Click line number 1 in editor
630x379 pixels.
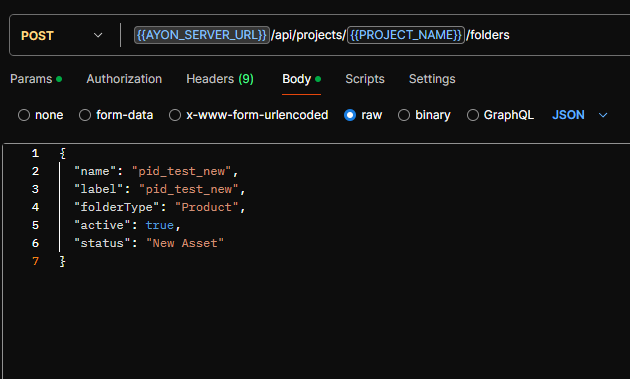[35, 153]
